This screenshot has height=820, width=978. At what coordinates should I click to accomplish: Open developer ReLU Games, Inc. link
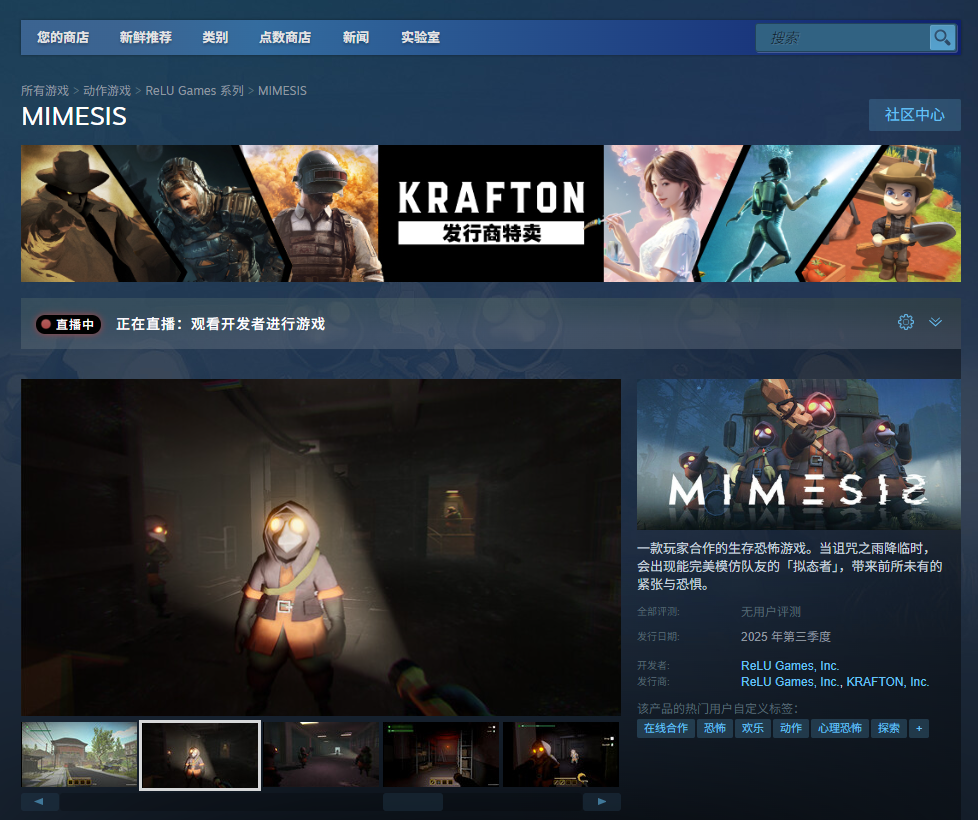[790, 665]
